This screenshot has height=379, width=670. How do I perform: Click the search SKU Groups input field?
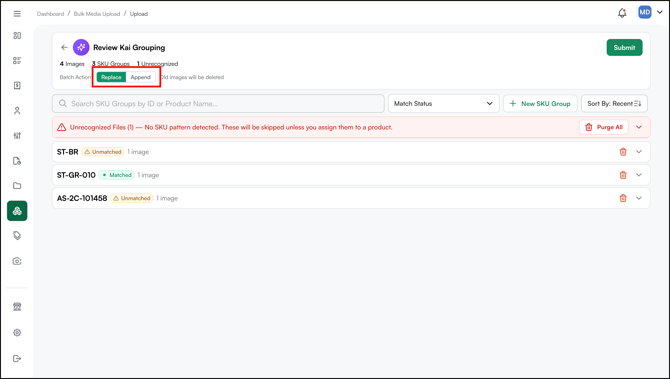pyautogui.click(x=218, y=103)
